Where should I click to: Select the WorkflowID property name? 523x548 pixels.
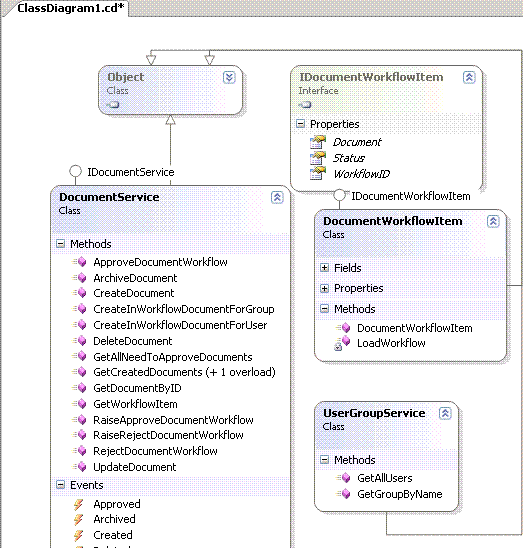point(361,174)
